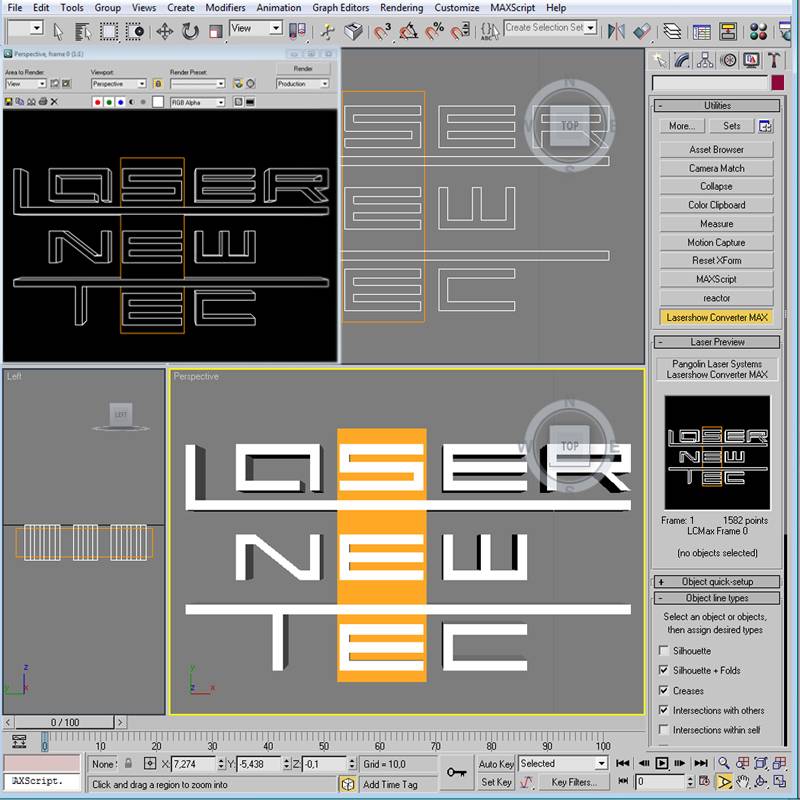Open the Render Preset dropdown

pos(197,84)
